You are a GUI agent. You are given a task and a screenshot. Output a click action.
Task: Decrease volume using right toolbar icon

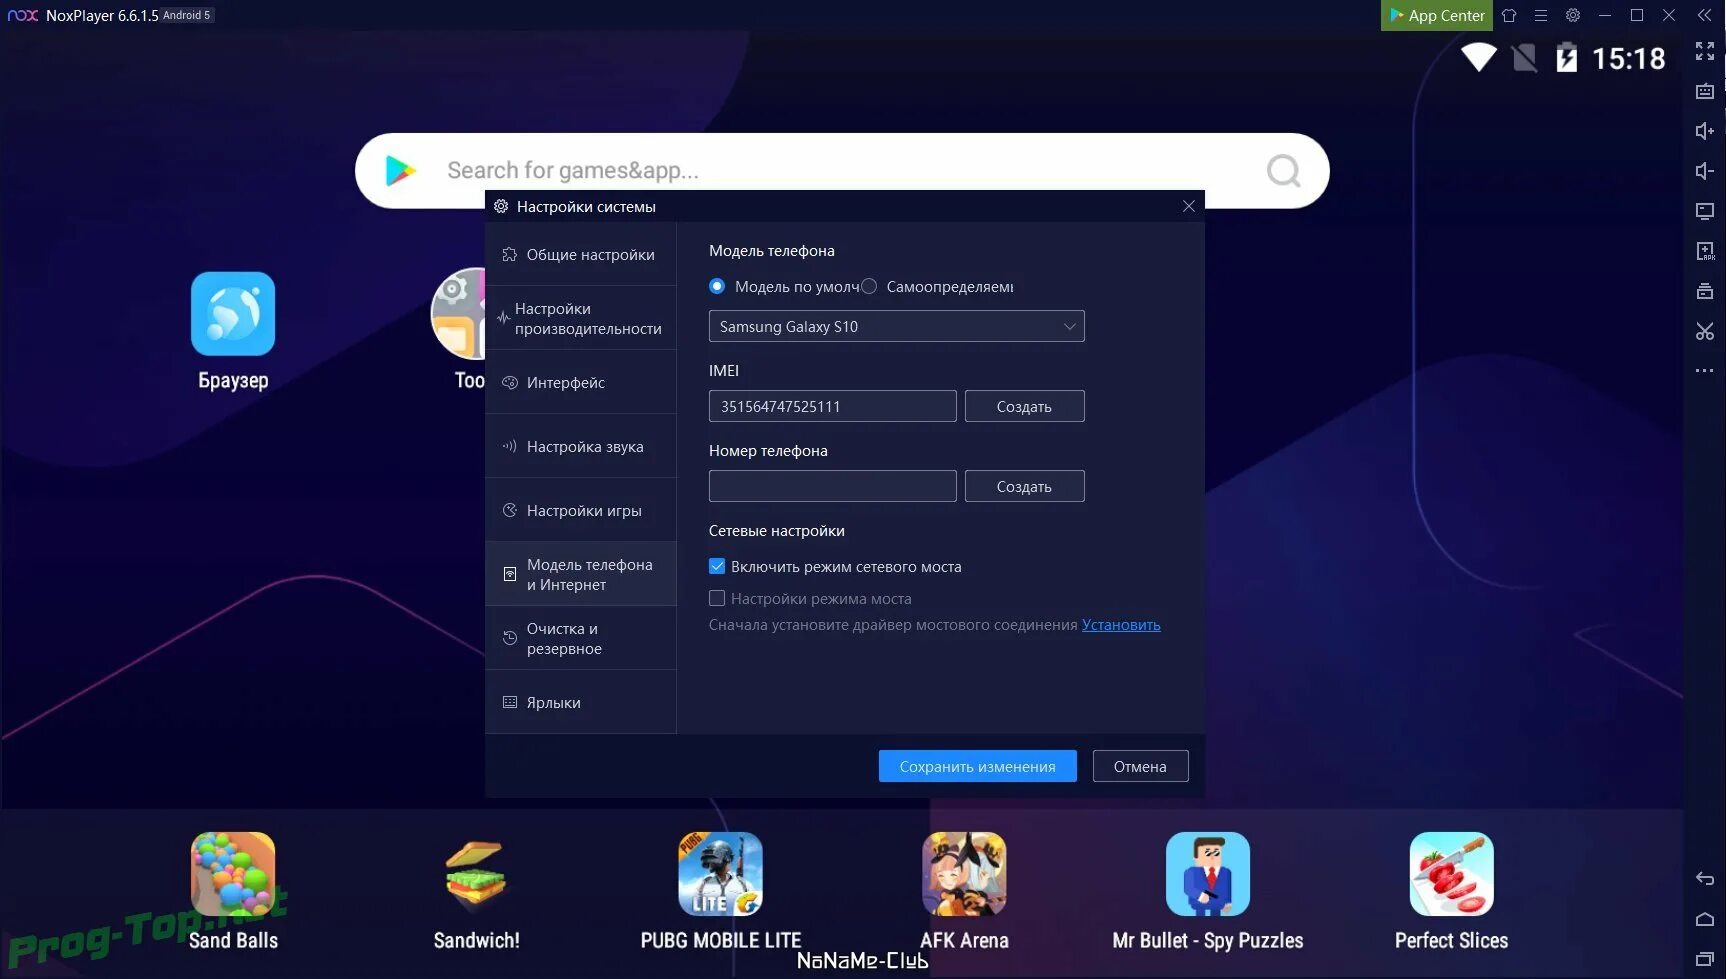pyautogui.click(x=1705, y=171)
